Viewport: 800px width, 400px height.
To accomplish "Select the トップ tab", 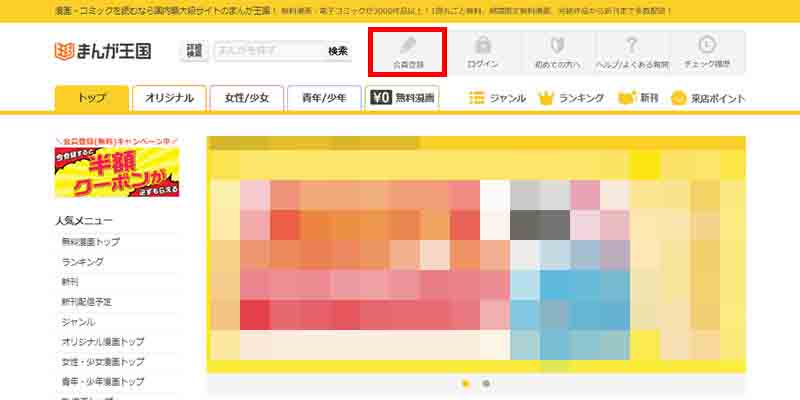I will pos(92,98).
